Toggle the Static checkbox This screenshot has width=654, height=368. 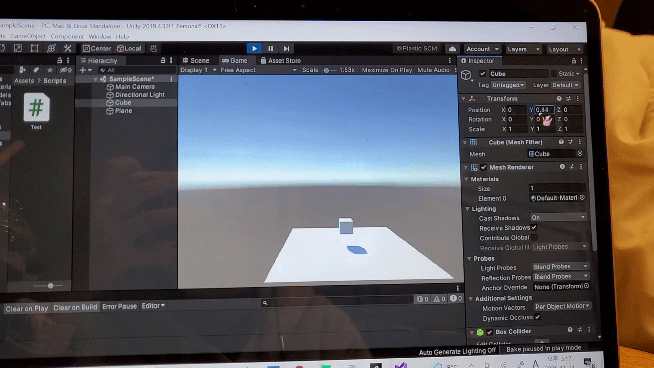pos(554,73)
